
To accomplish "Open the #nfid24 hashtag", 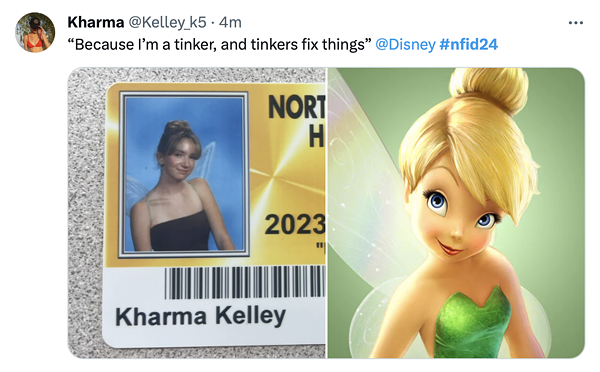I will coord(469,44).
